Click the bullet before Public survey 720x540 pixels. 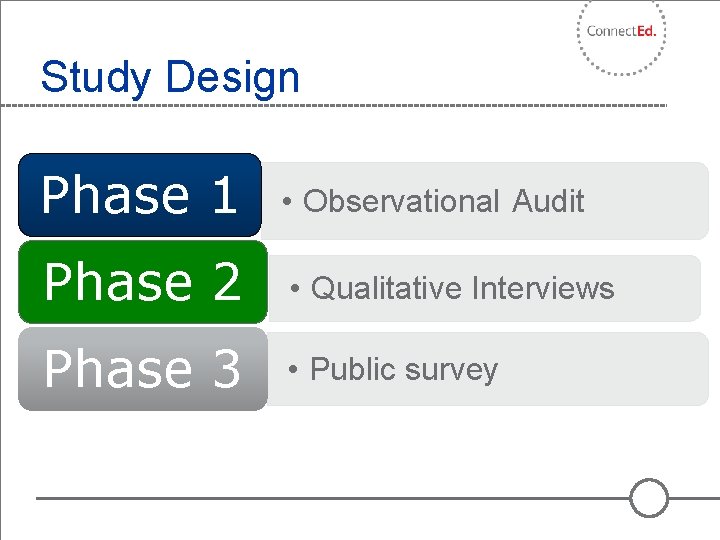tap(294, 370)
